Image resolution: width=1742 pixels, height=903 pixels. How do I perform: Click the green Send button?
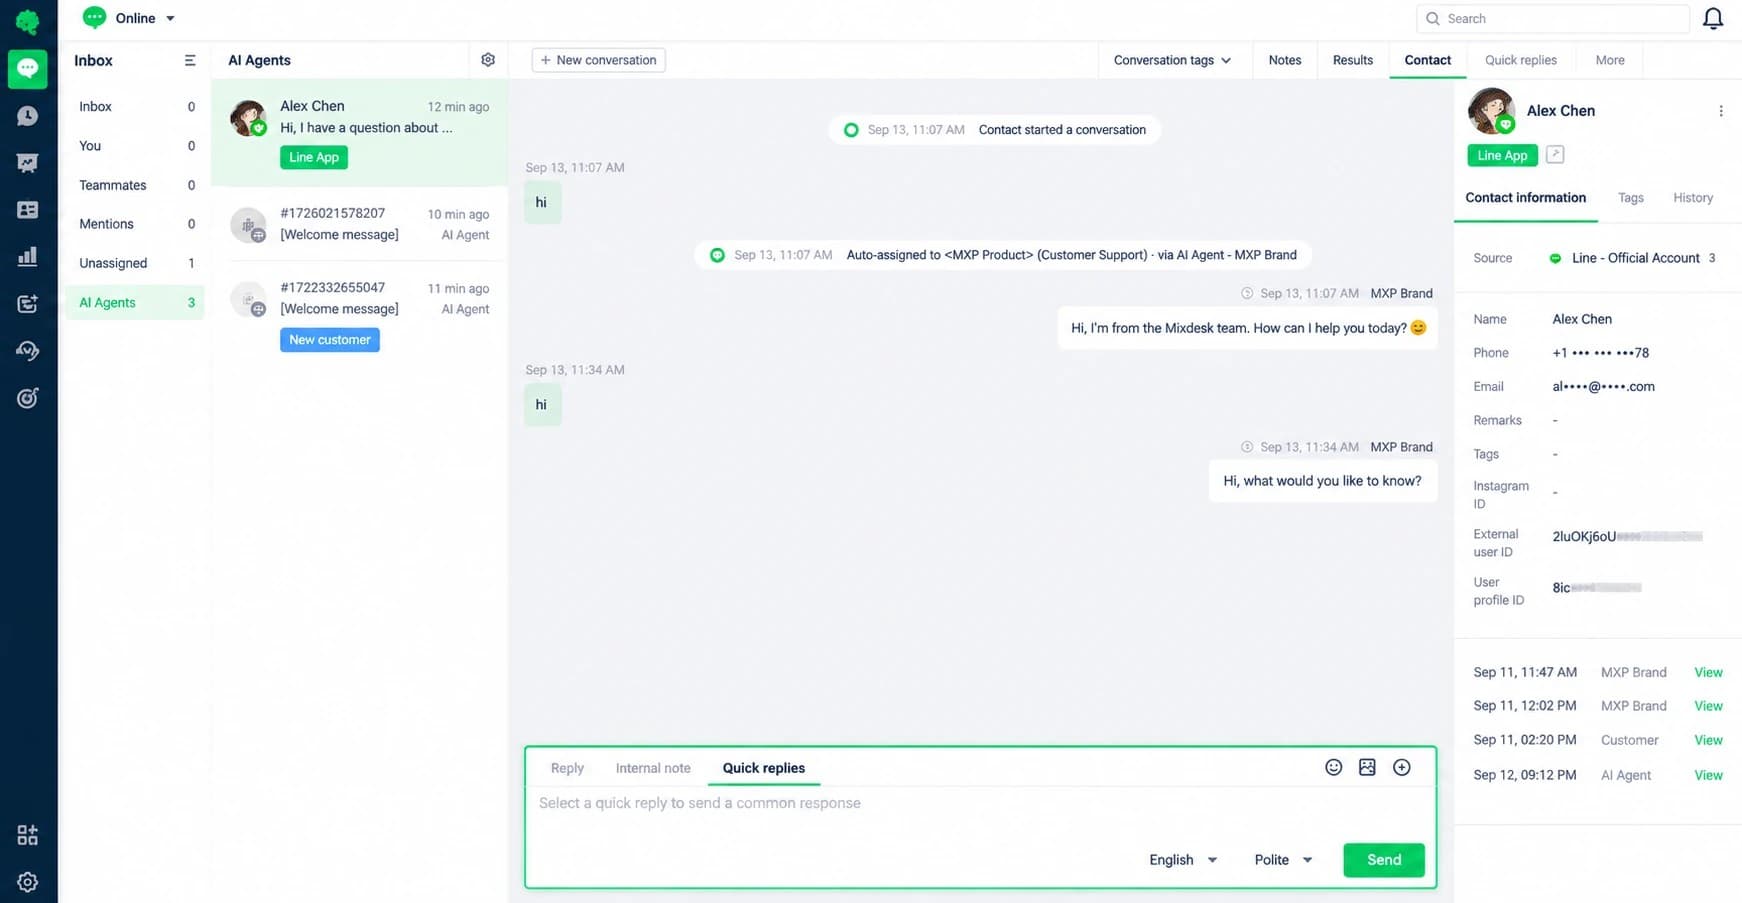(x=1384, y=860)
